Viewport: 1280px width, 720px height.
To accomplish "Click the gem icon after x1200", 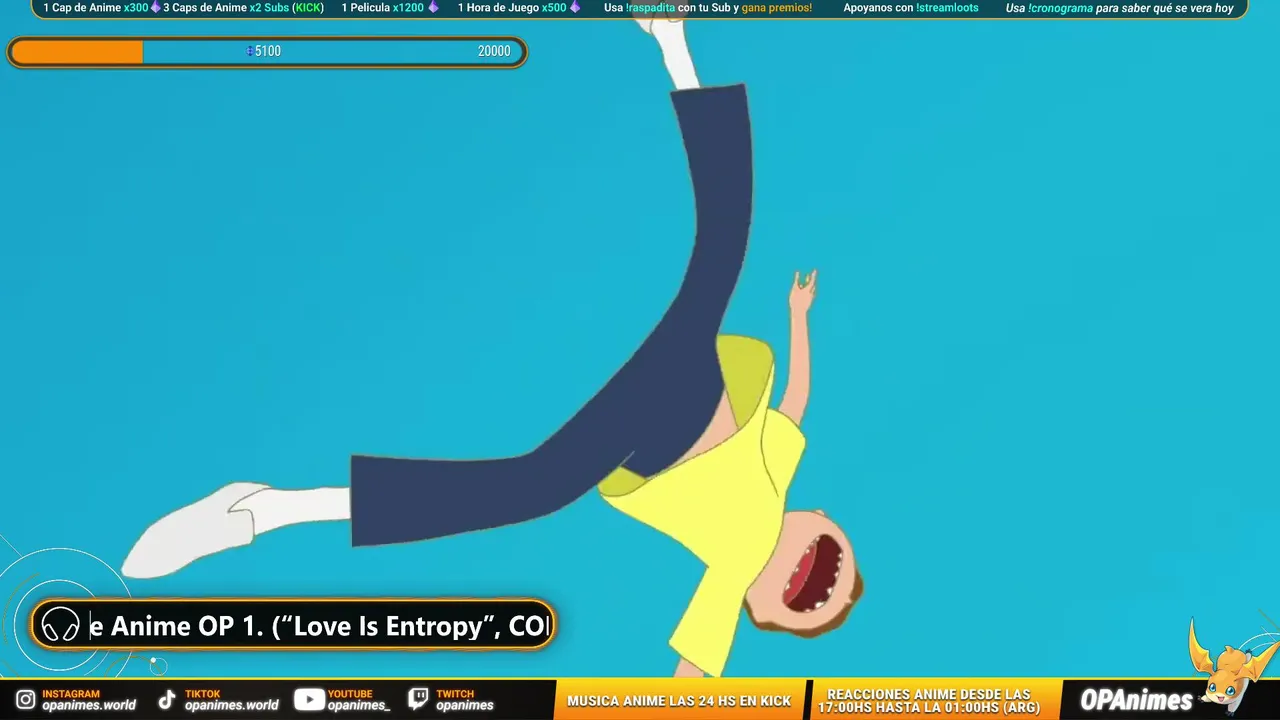I will (433, 8).
